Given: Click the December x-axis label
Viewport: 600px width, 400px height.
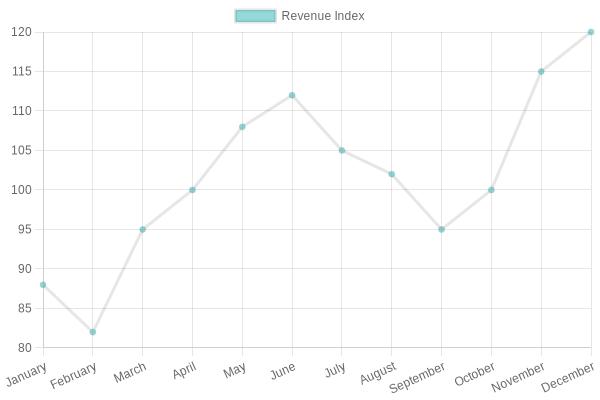Looking at the screenshot, I should (568, 377).
